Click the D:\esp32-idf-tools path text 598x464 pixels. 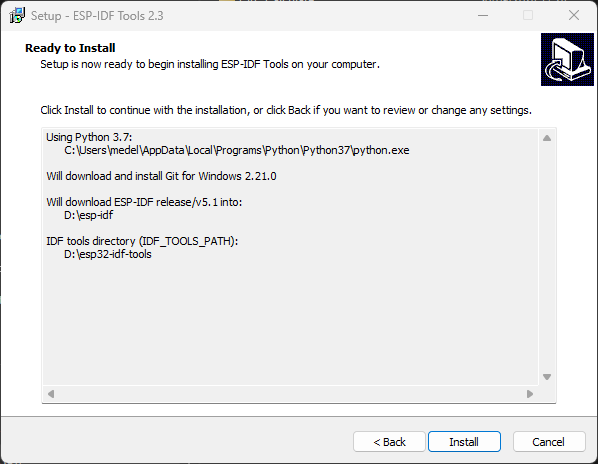pyautogui.click(x=108, y=254)
